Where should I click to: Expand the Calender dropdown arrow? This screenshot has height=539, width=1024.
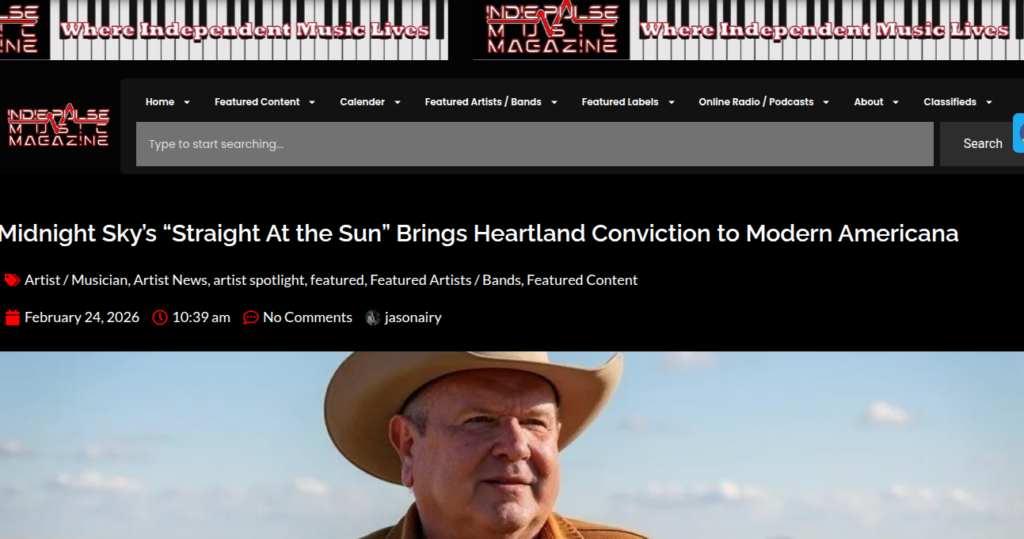pyautogui.click(x=397, y=103)
